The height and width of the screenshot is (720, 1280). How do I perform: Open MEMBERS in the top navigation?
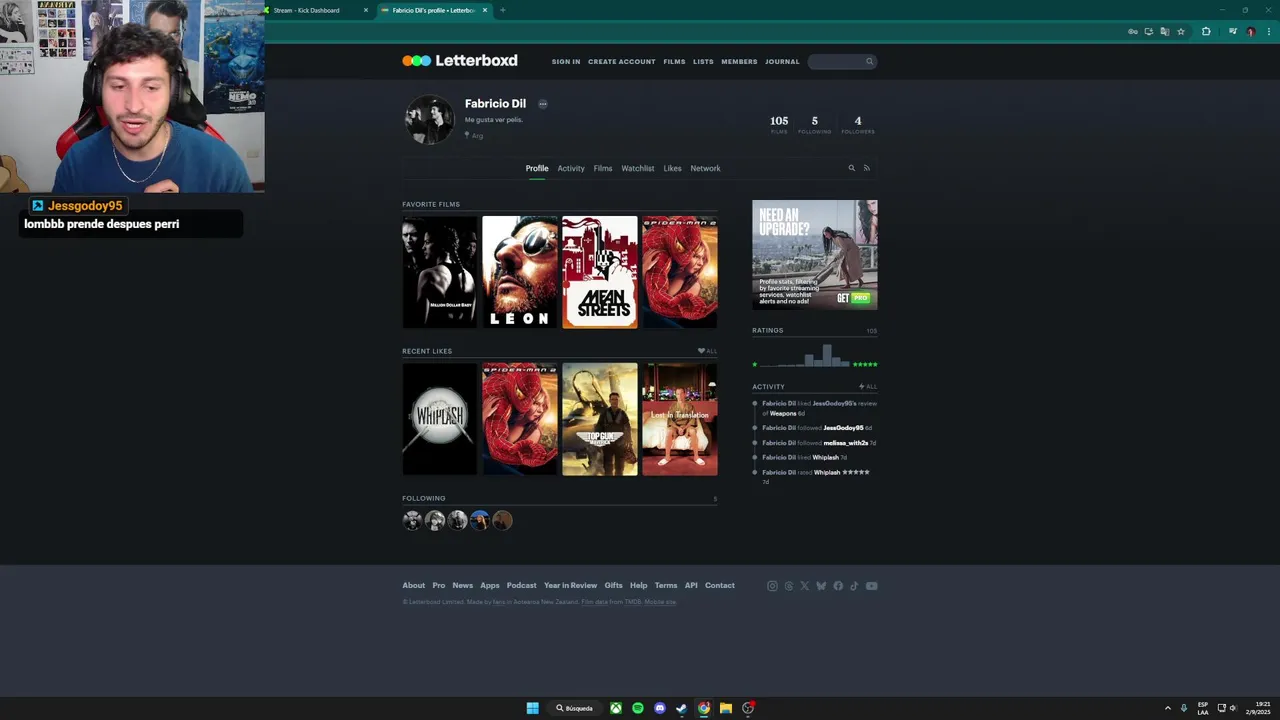(739, 62)
